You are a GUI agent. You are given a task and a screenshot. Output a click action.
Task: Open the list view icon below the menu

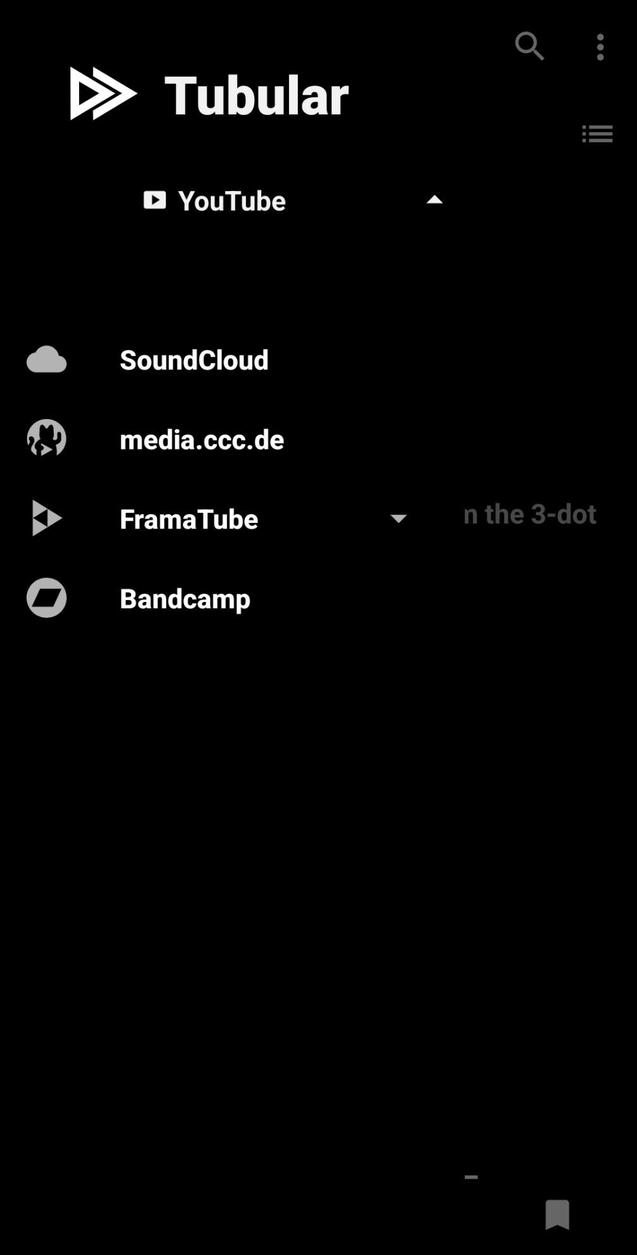(597, 133)
